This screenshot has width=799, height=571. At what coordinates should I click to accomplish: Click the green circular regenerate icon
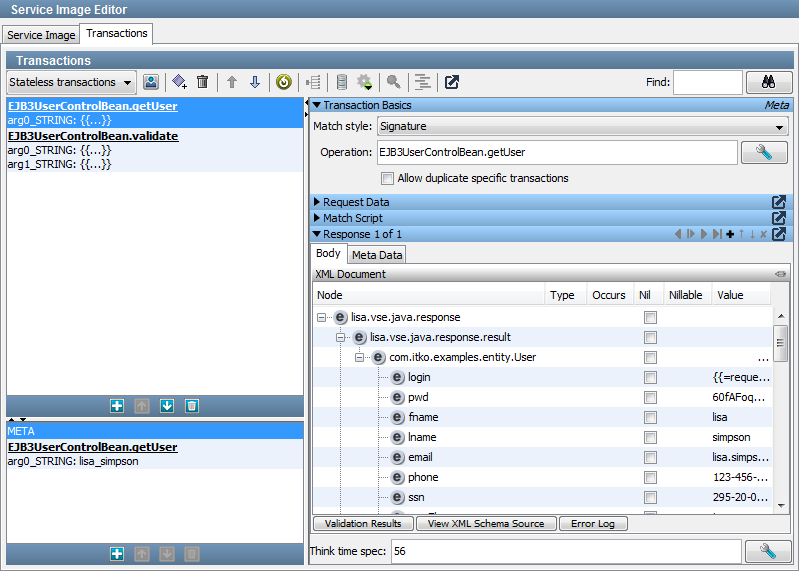click(x=284, y=82)
